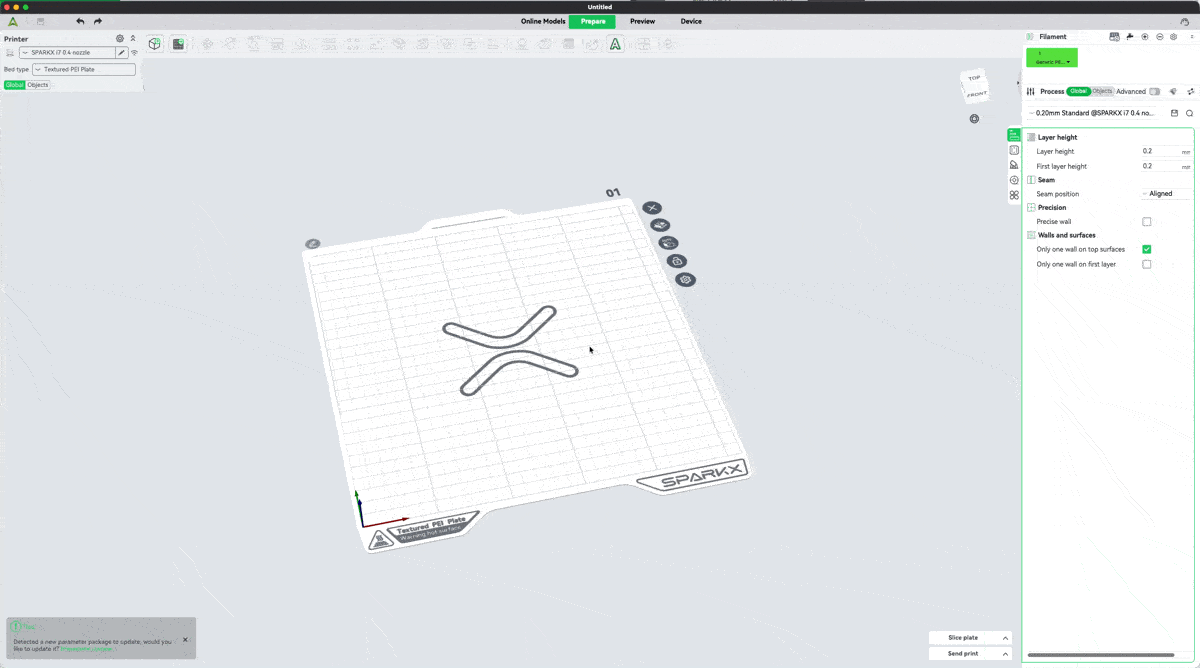Switch to the Preview tab
This screenshot has height=668, width=1200.
pyautogui.click(x=642, y=21)
